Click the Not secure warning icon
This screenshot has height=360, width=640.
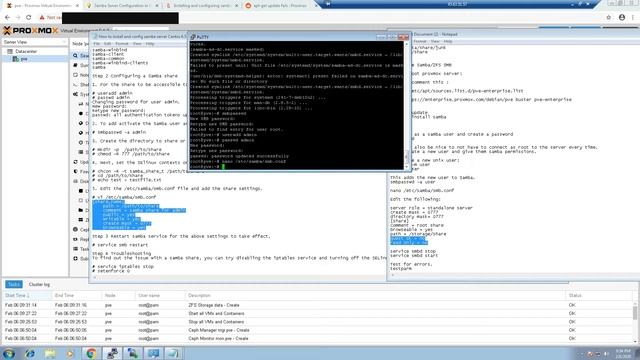click(x=42, y=18)
